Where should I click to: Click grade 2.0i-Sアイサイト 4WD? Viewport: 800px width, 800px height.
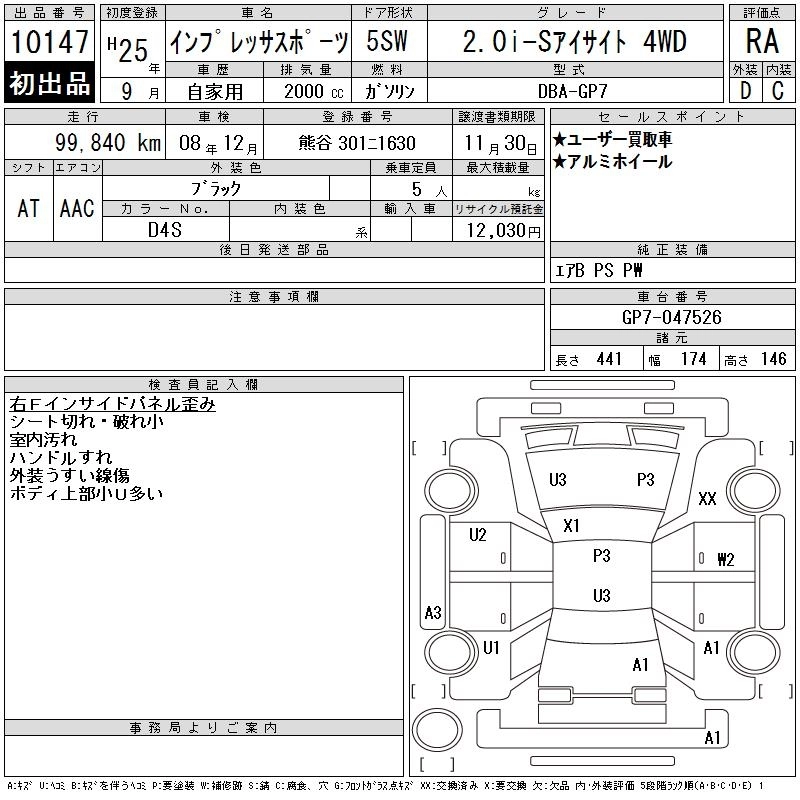tap(574, 41)
